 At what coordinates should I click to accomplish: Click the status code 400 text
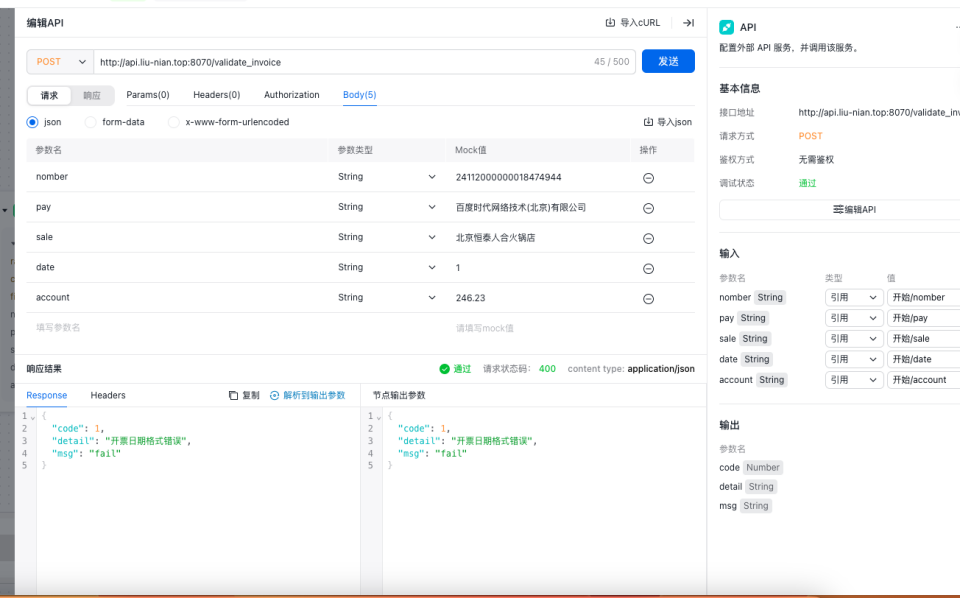[x=547, y=369]
